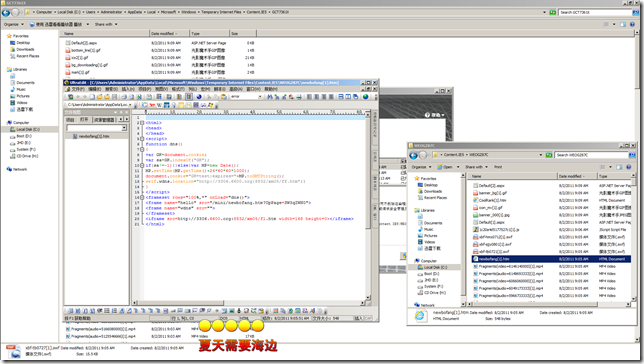Open the filter dropdown in UltraEdit file panel
Screen dimensions: 644x364
click(x=124, y=128)
